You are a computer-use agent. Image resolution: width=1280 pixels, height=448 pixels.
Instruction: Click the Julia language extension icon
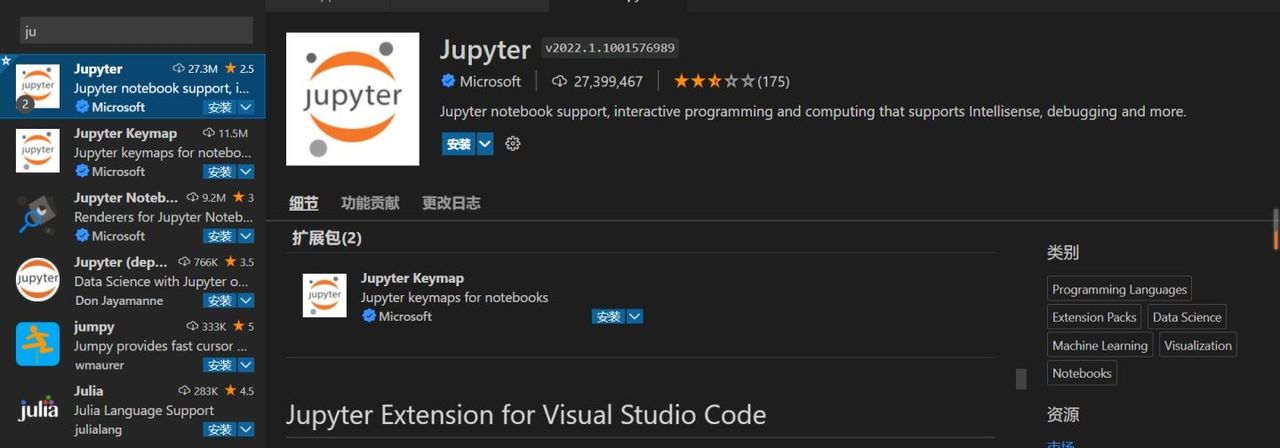[38, 408]
